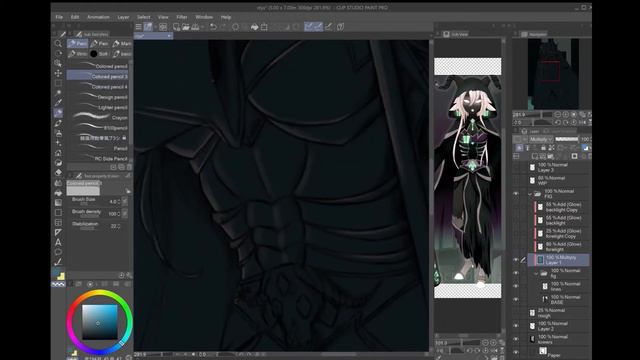This screenshot has height=360, width=640.
Task: Choose the Design pencil sub tool
Action: 98,97
